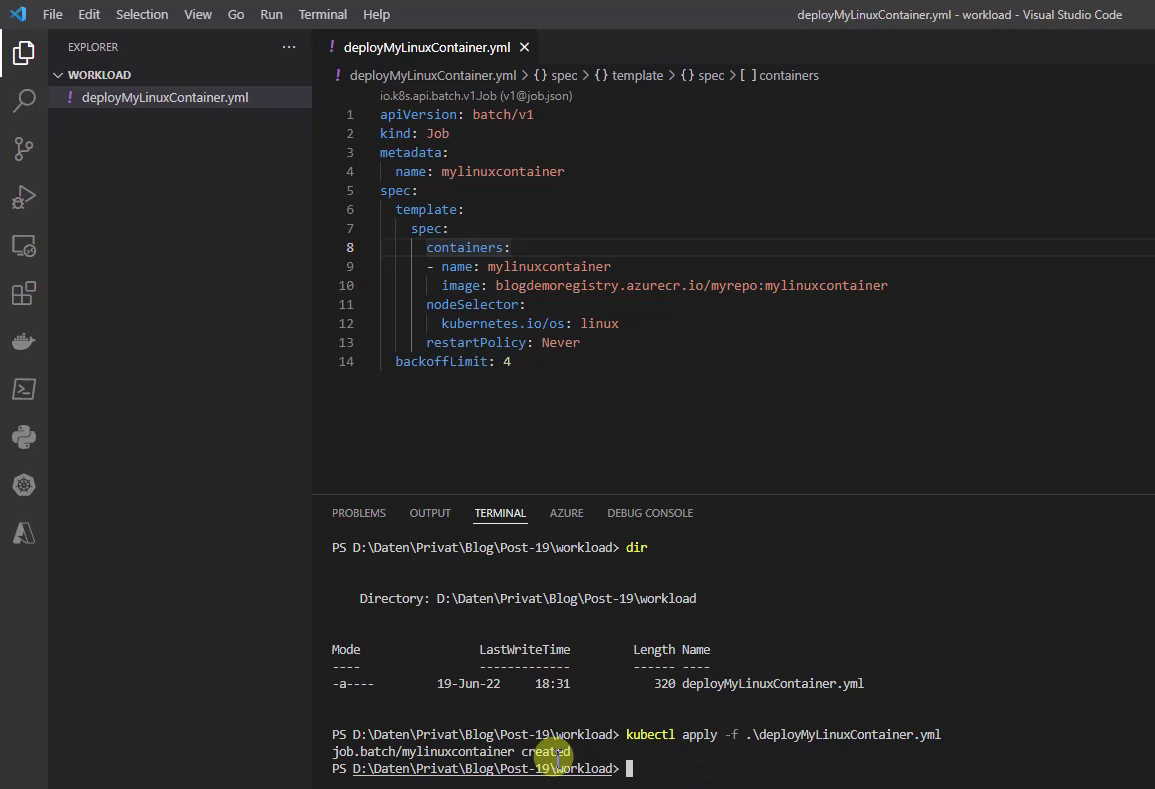The height and width of the screenshot is (789, 1155).
Task: Open the Source Control icon
Action: 24,148
